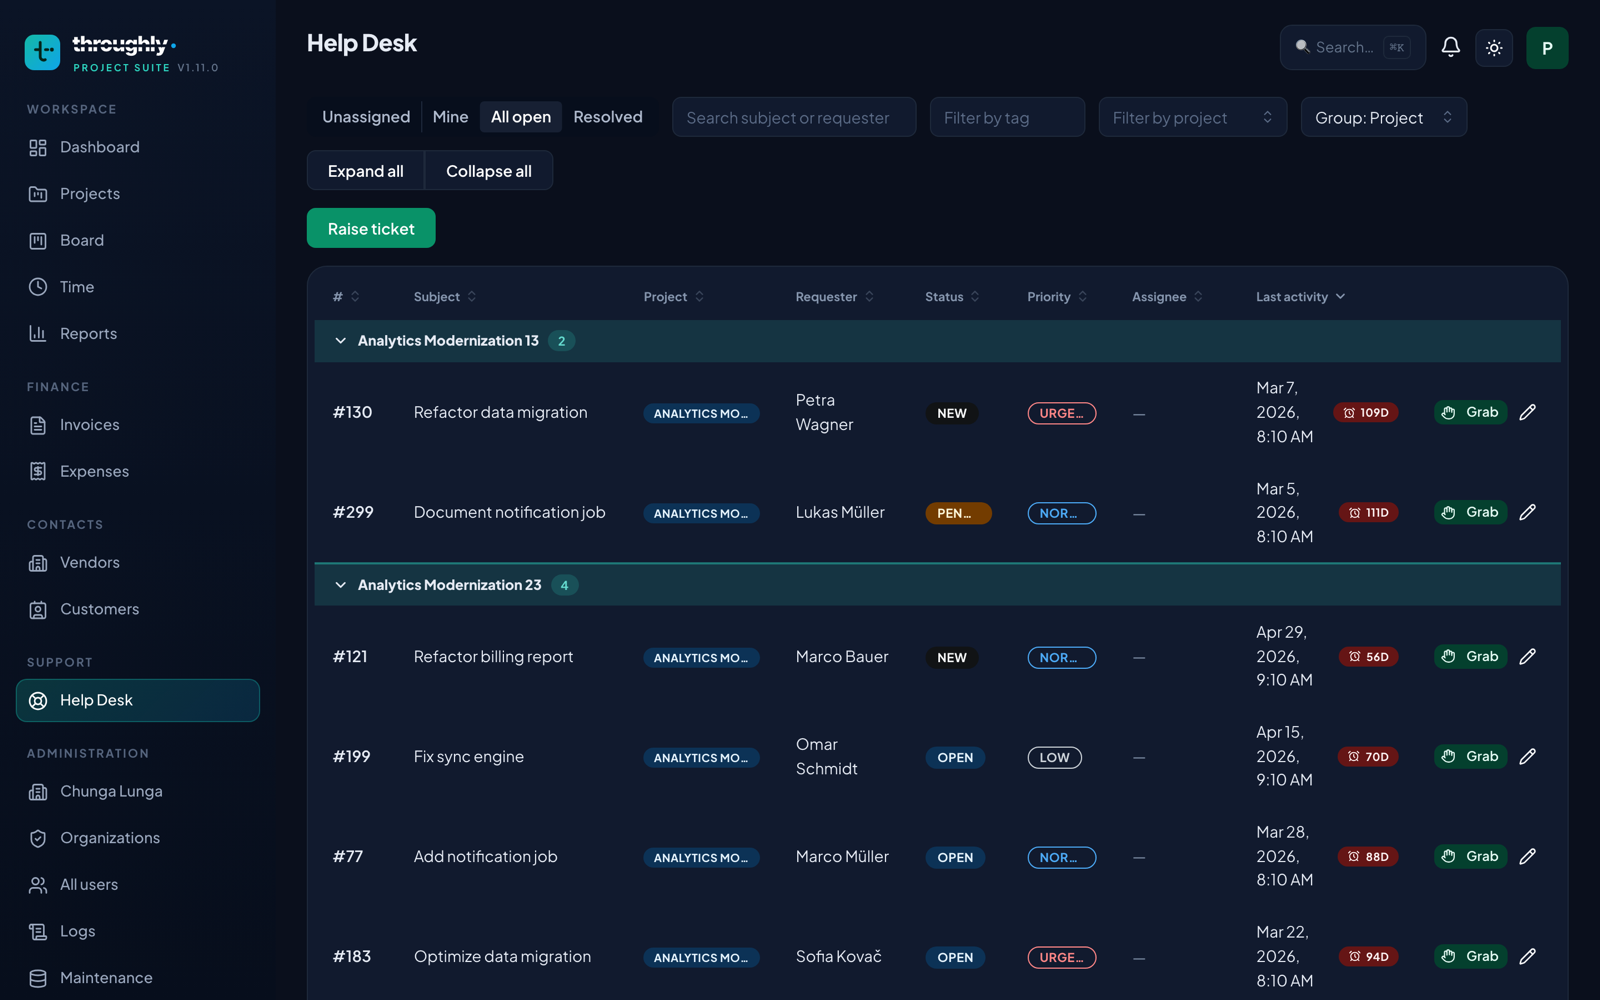Edit ticket #199 pencil icon
This screenshot has width=1600, height=1000.
tap(1527, 756)
